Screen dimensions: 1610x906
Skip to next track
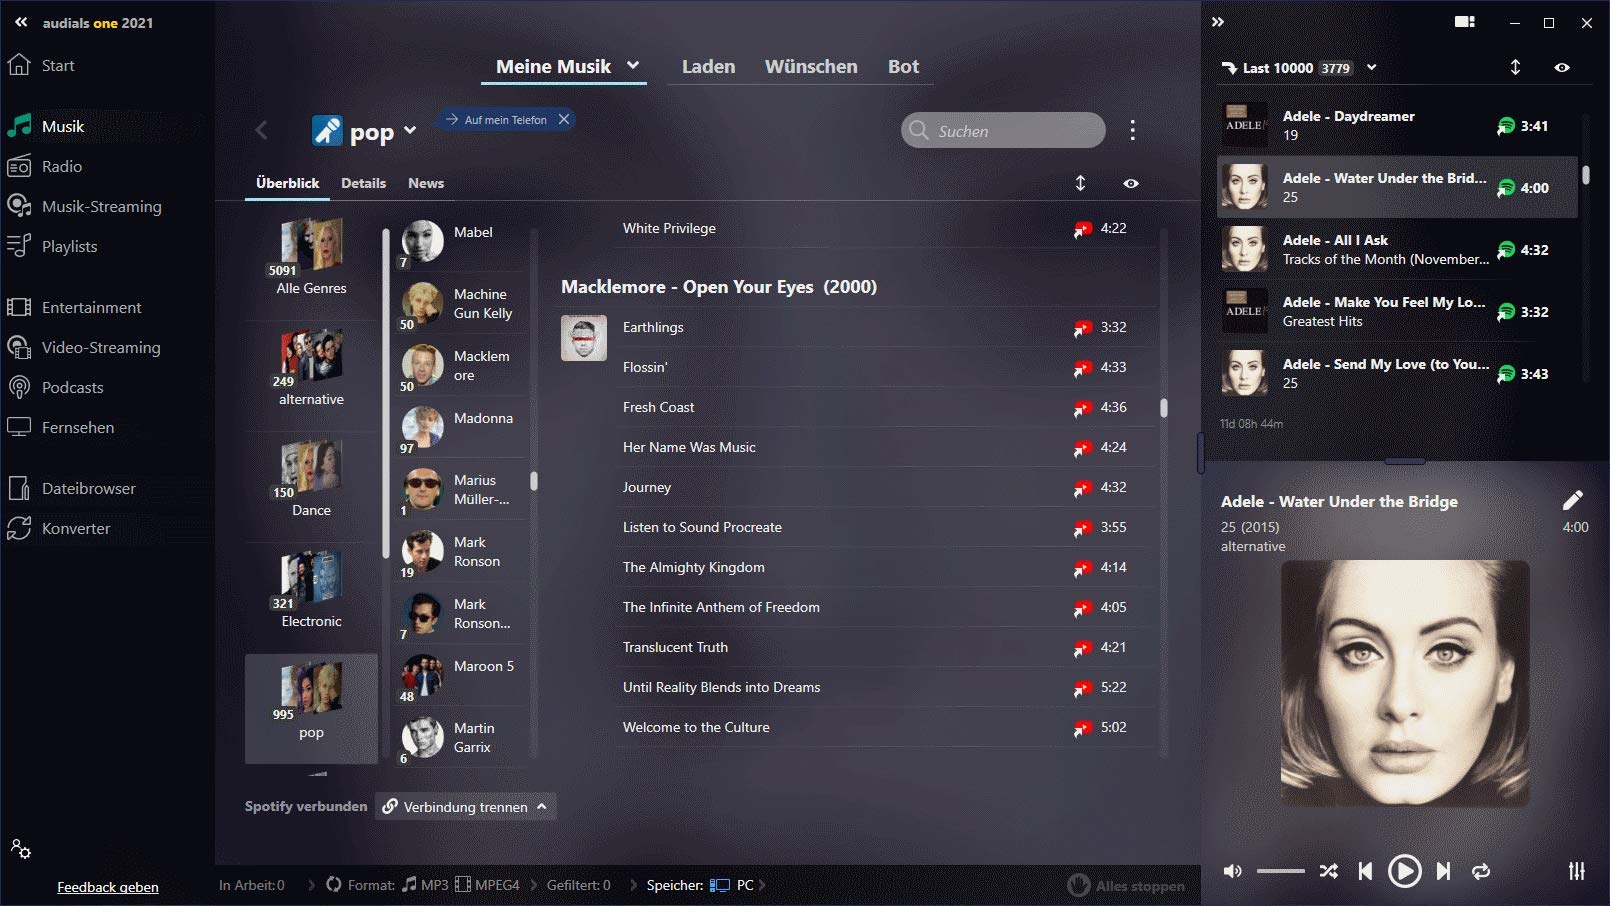click(1443, 871)
